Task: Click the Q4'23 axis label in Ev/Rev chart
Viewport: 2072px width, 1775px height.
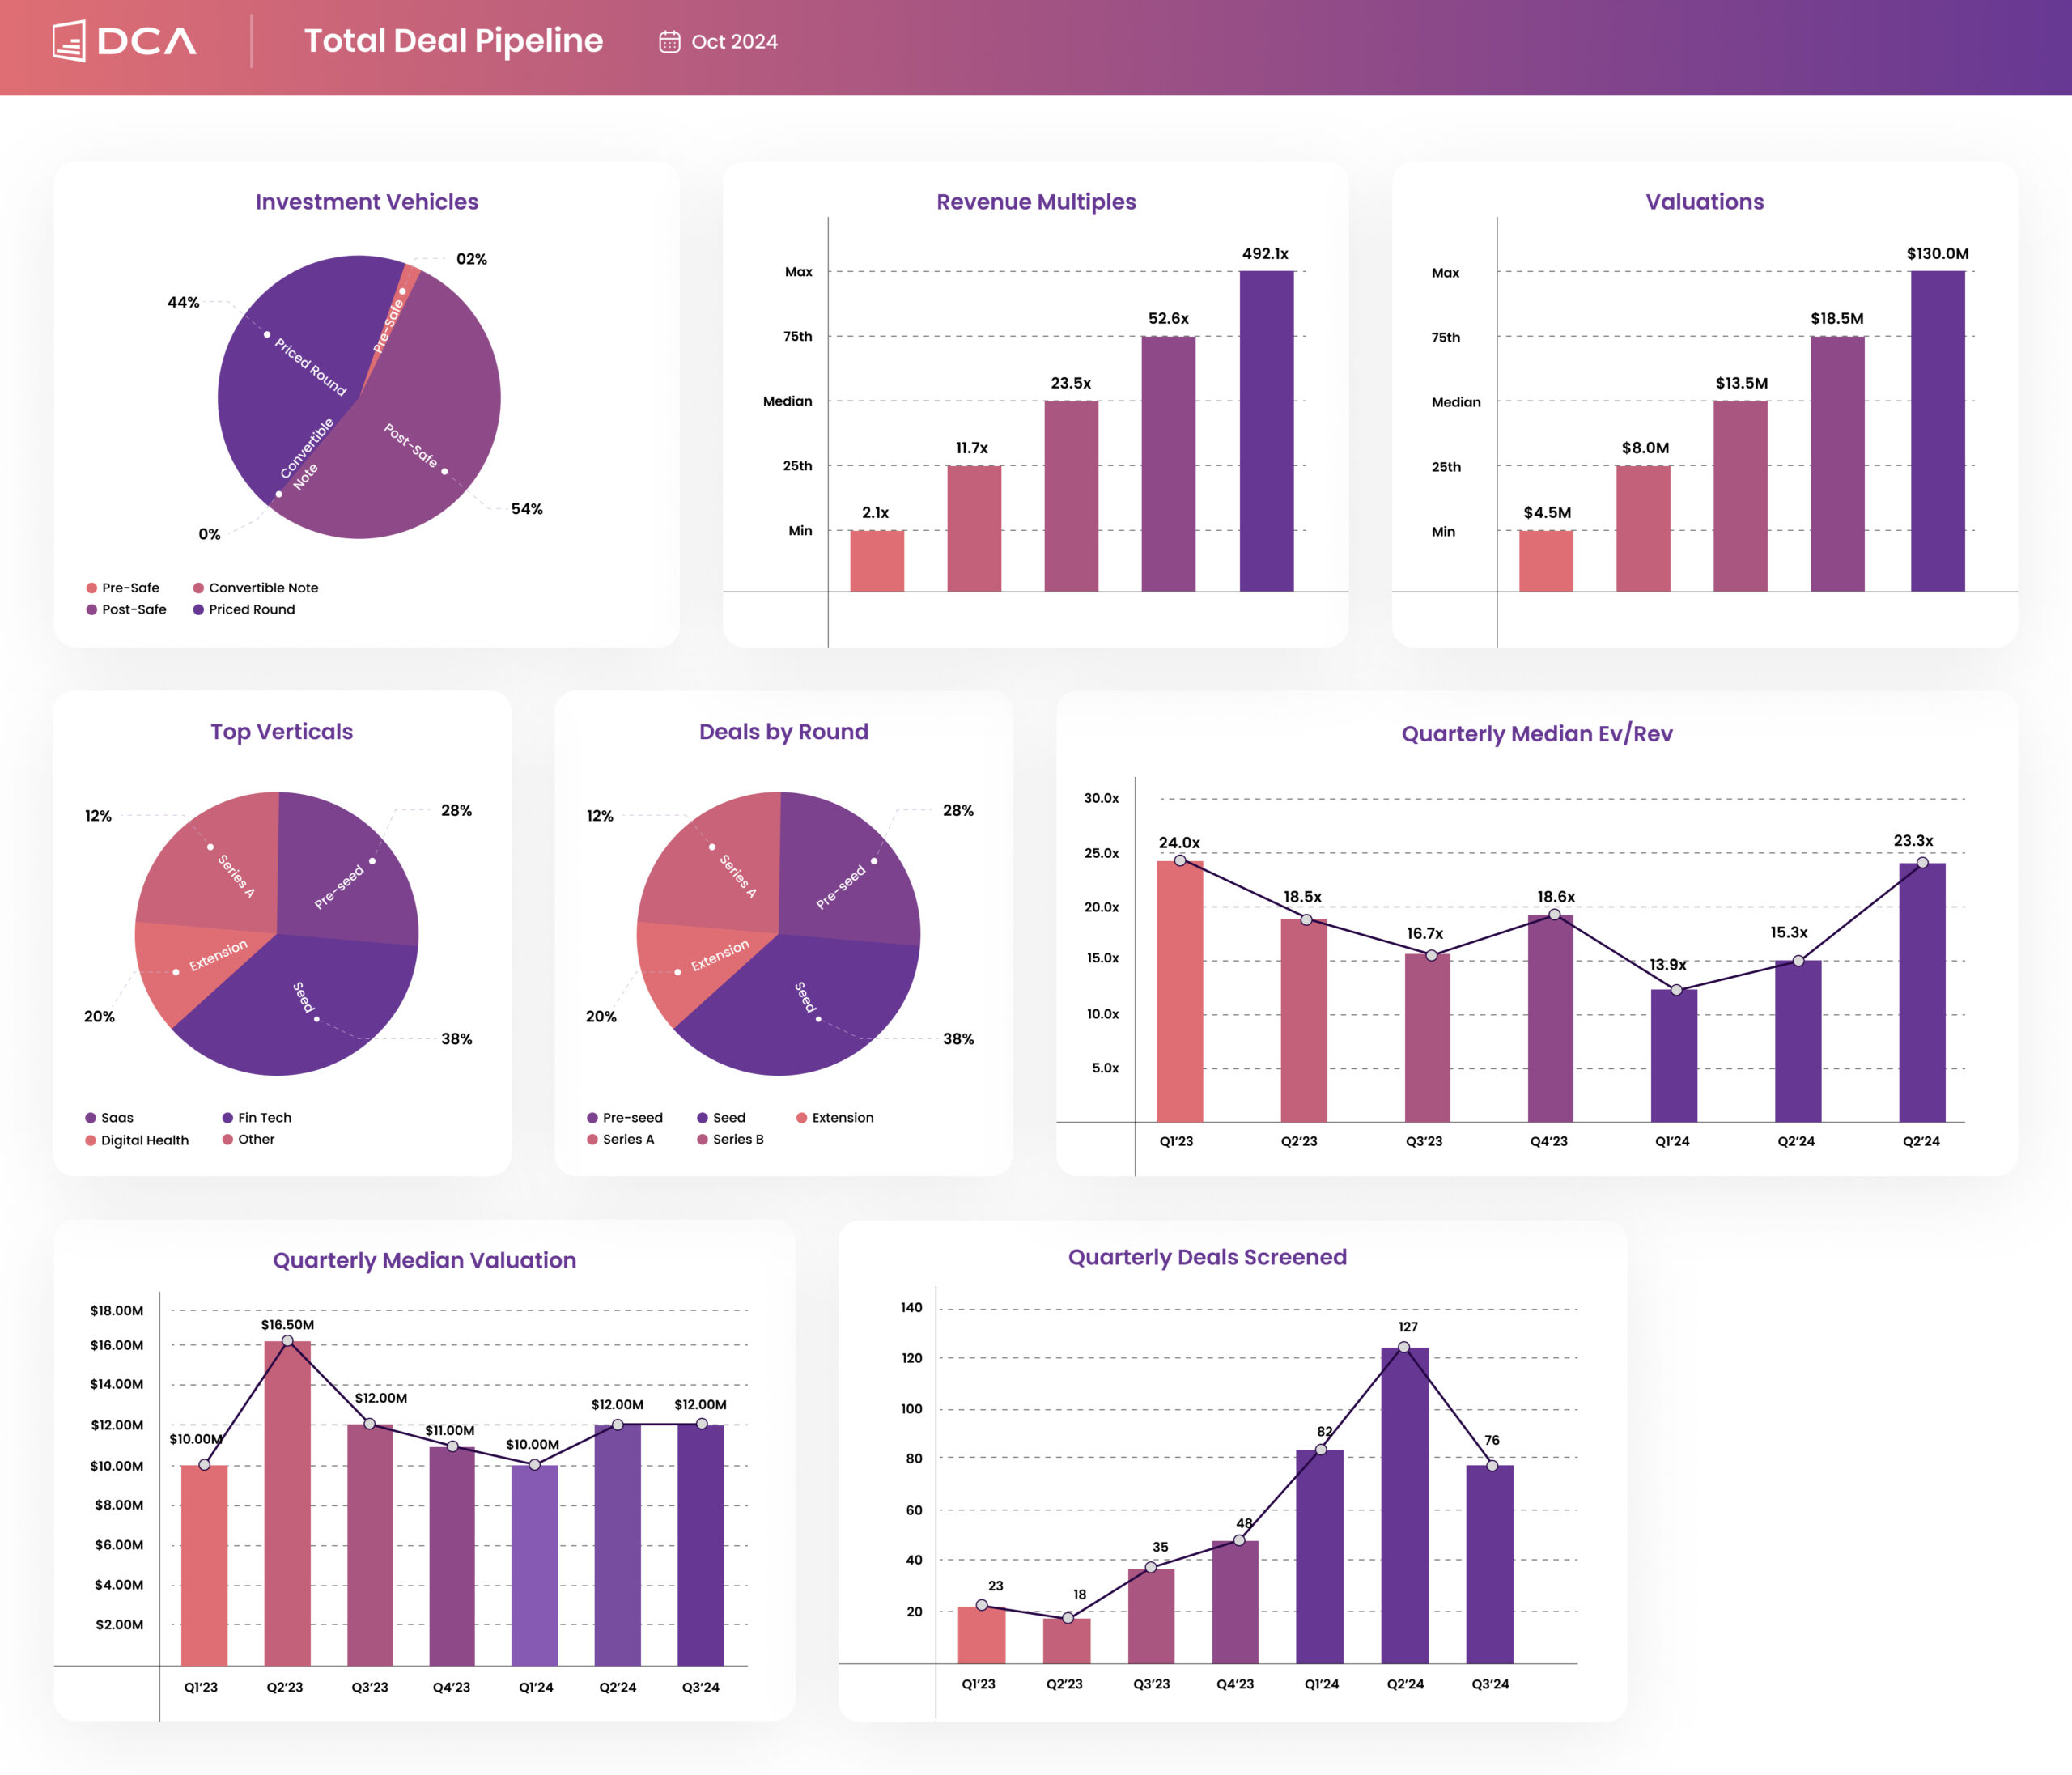Action: pyautogui.click(x=1548, y=1141)
